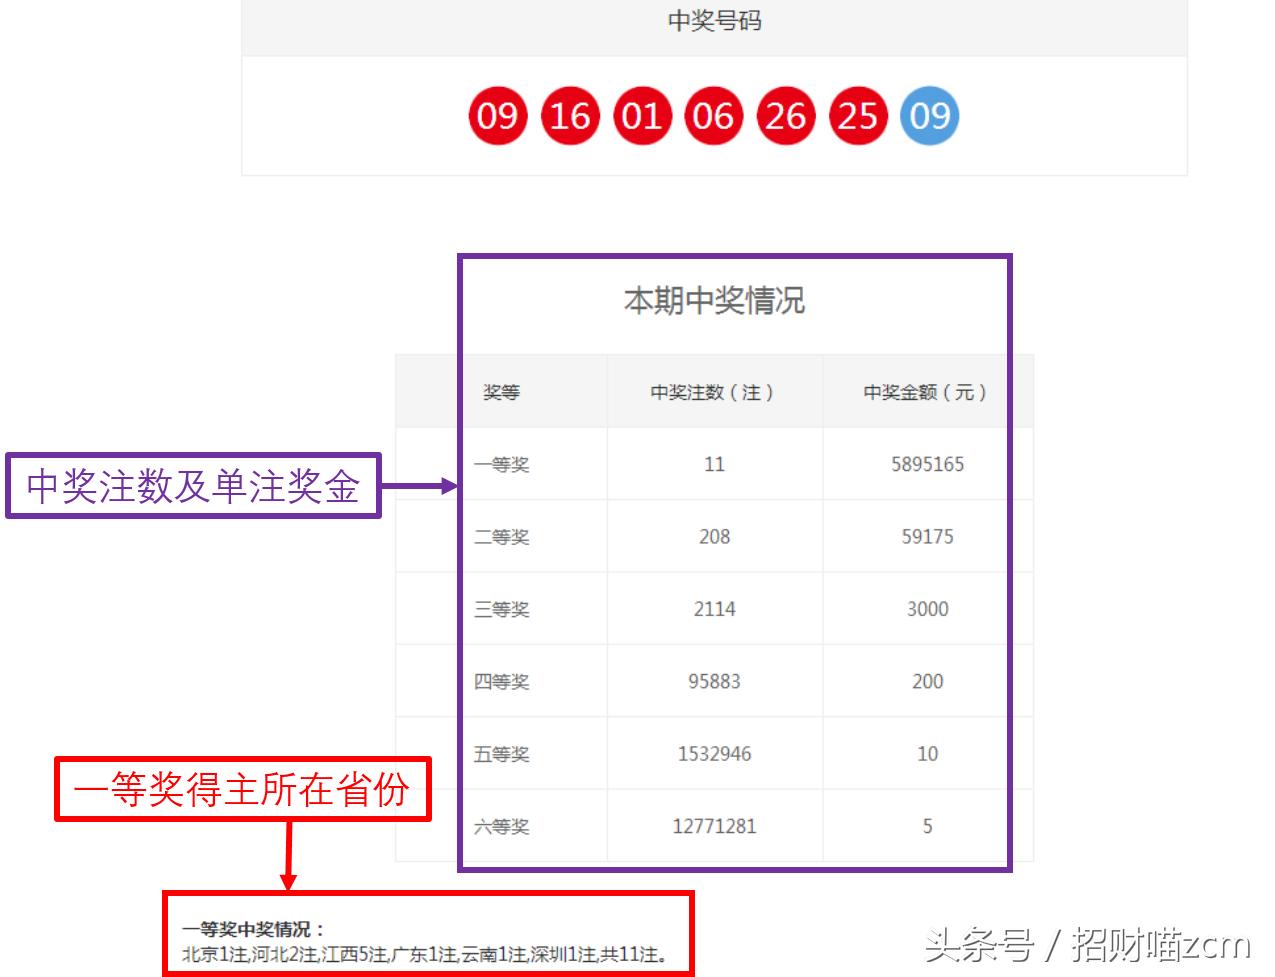Click the 中奖金额（元）column header
This screenshot has height=977, width=1275.
pyautogui.click(x=926, y=392)
